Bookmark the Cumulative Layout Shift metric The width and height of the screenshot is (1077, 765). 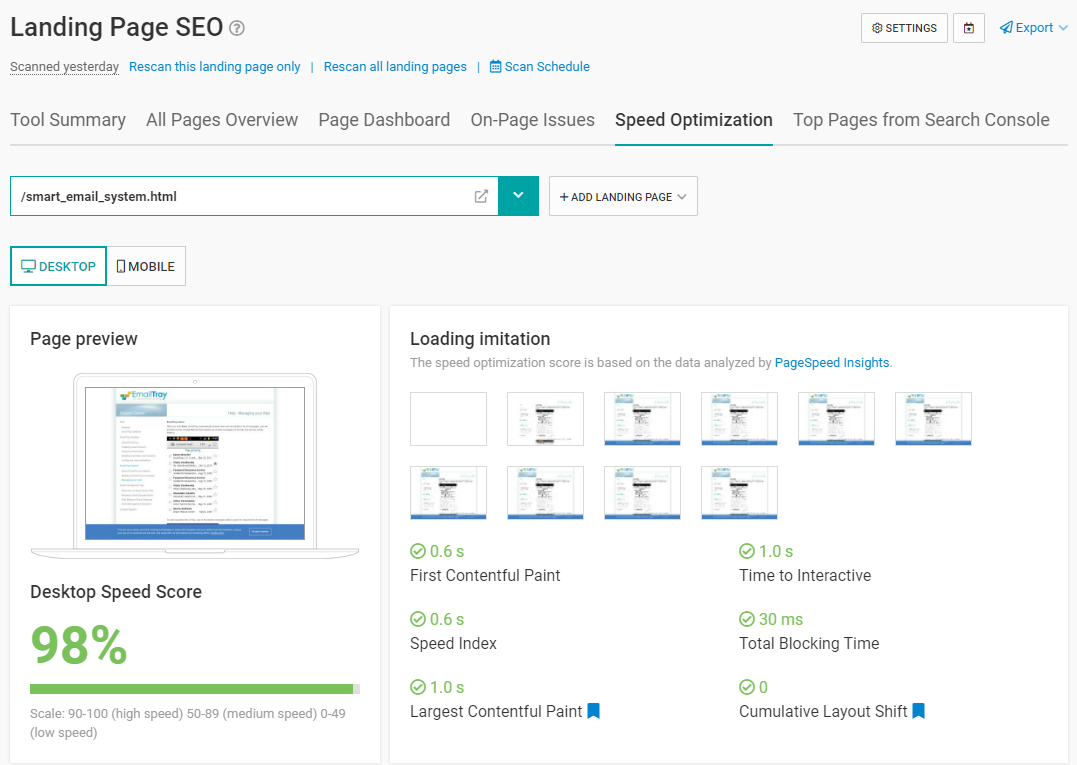point(918,711)
